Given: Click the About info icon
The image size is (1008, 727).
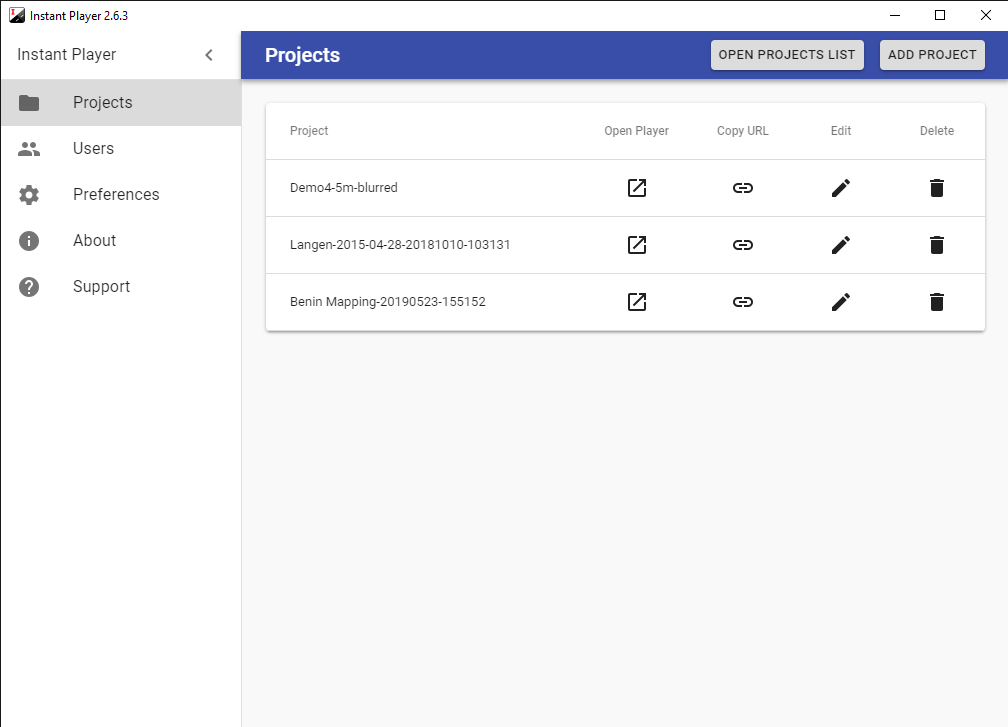Looking at the screenshot, I should pyautogui.click(x=29, y=241).
